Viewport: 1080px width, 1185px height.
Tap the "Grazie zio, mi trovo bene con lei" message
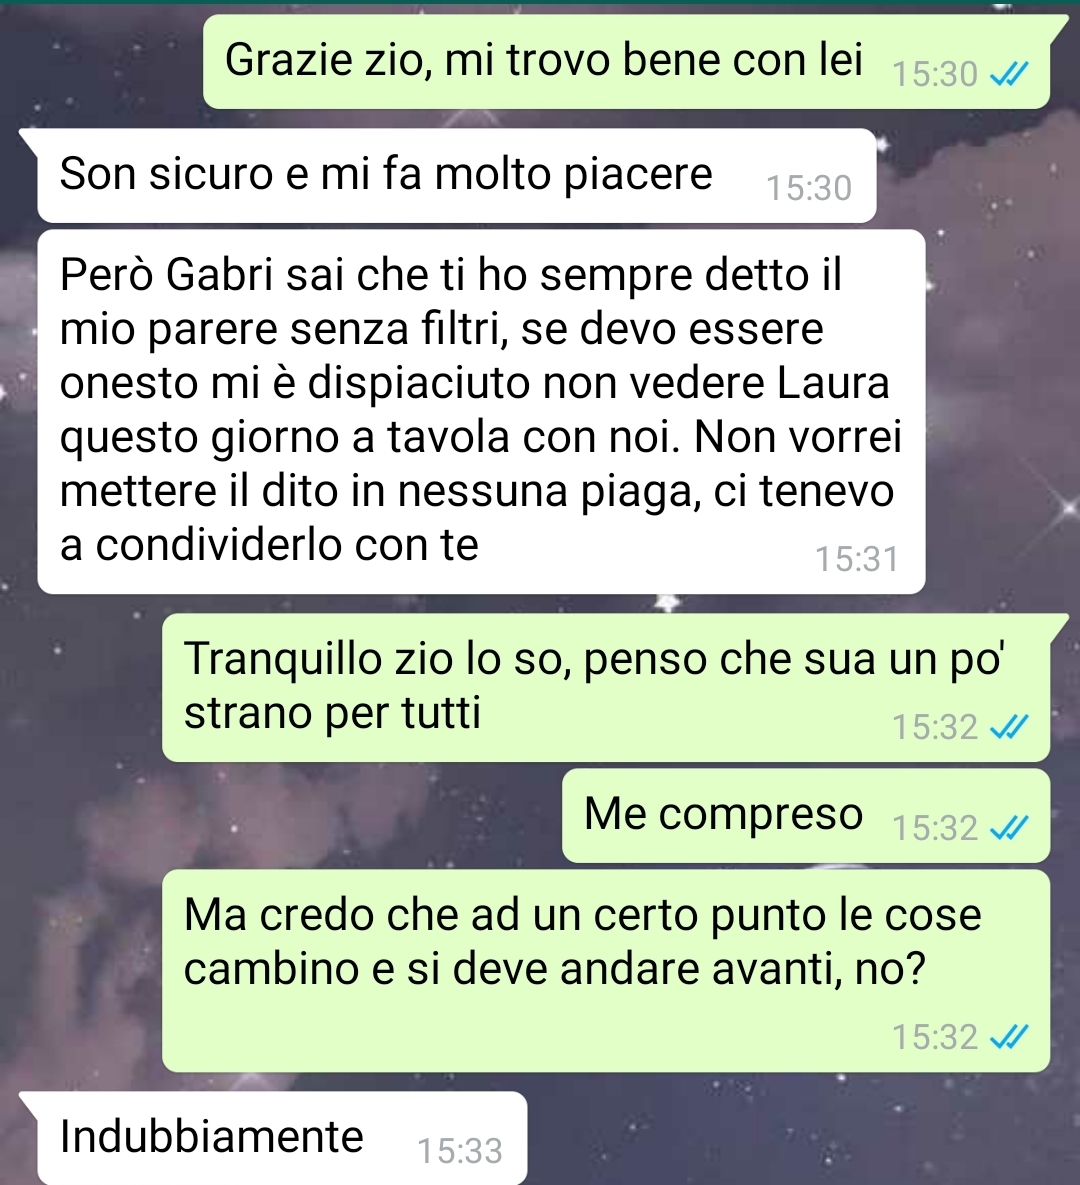627,62
